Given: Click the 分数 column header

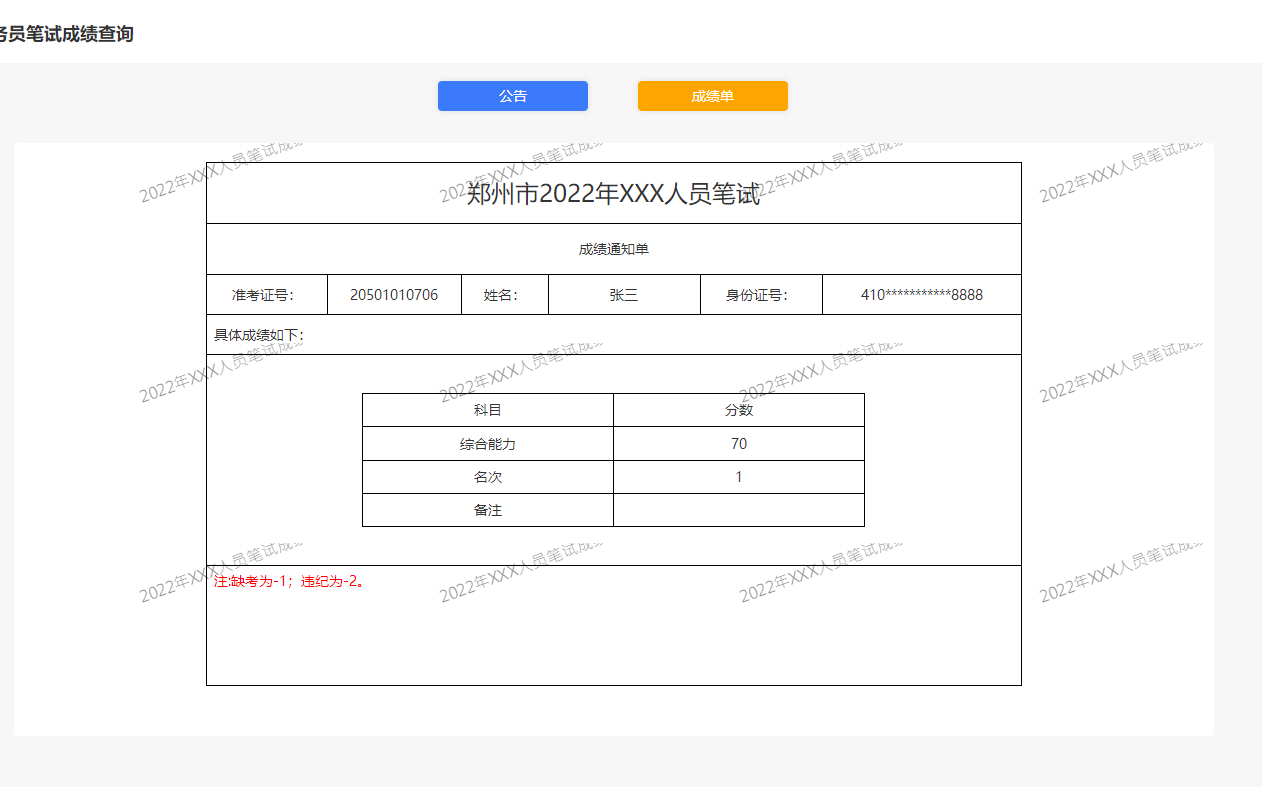Looking at the screenshot, I should click(x=738, y=410).
